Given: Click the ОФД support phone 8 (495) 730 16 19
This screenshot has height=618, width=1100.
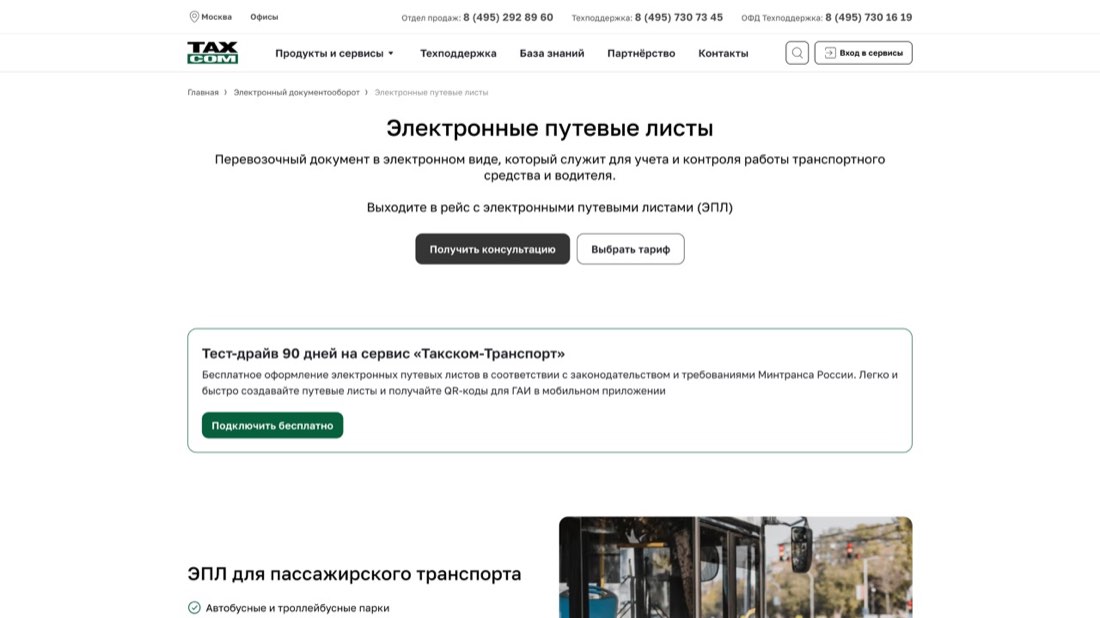Looking at the screenshot, I should point(868,18).
